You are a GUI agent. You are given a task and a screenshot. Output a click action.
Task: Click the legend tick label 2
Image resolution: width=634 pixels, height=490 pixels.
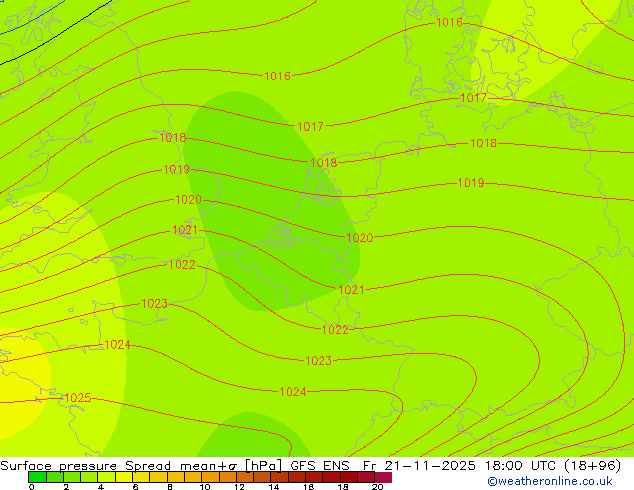click(66, 487)
